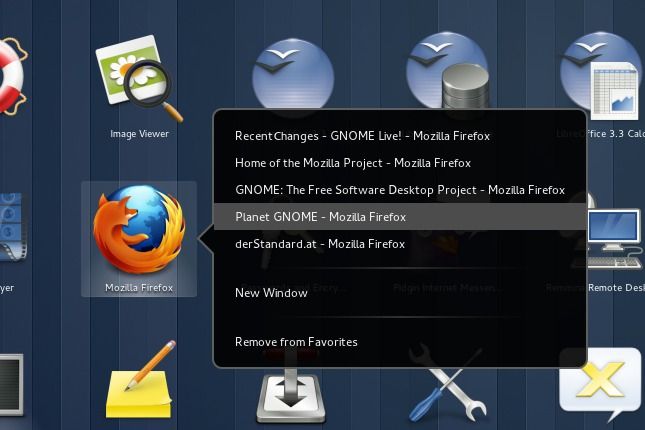Click the monitor icon at bottom left
This screenshot has height=430, width=645.
8,385
